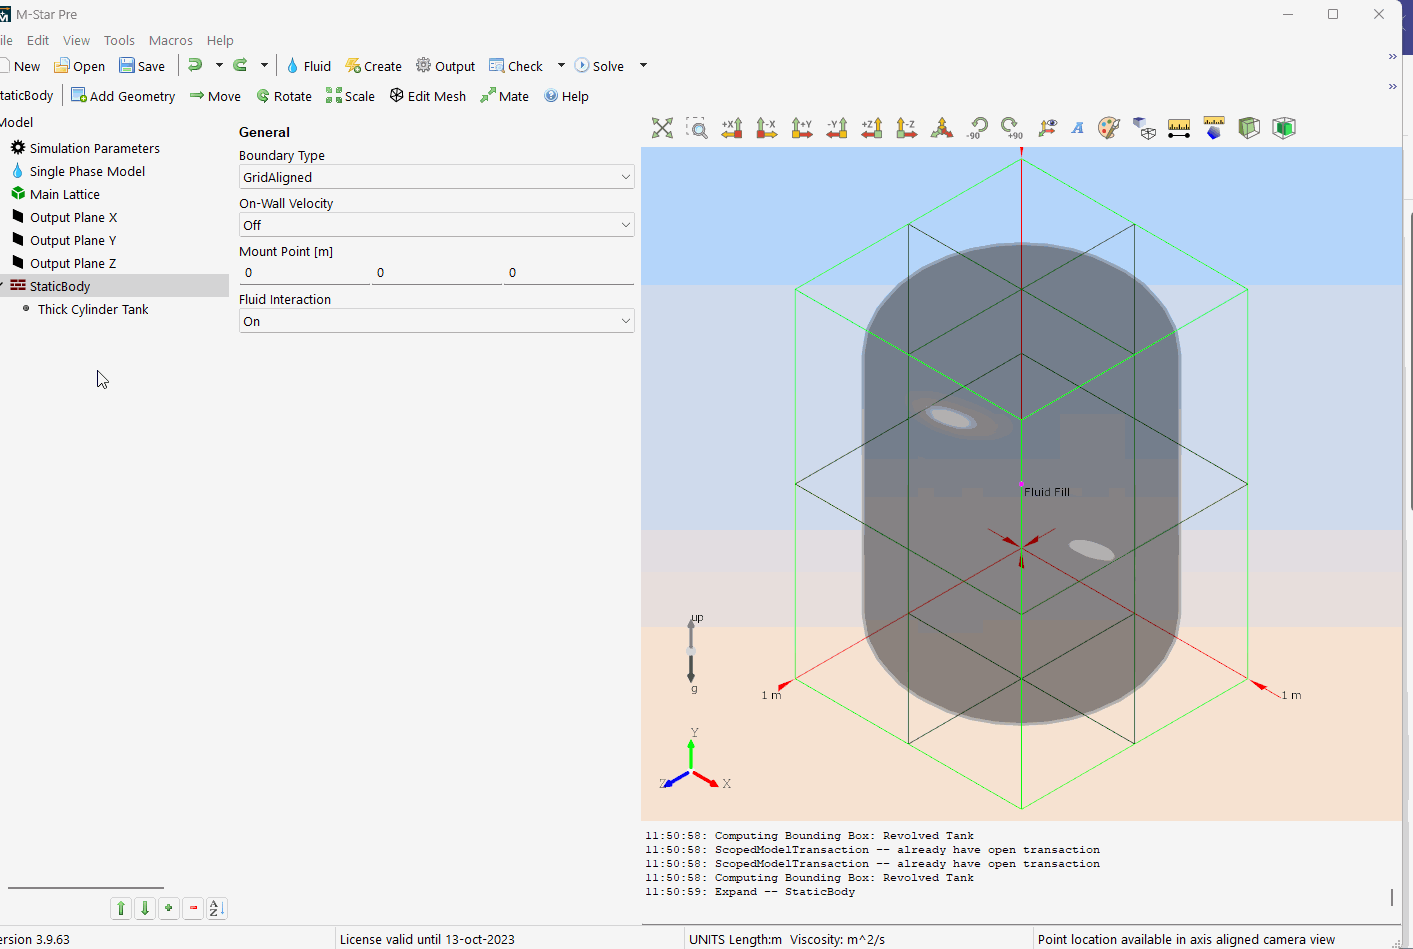The height and width of the screenshot is (949, 1413).
Task: Open the Macros menu
Action: 171,40
